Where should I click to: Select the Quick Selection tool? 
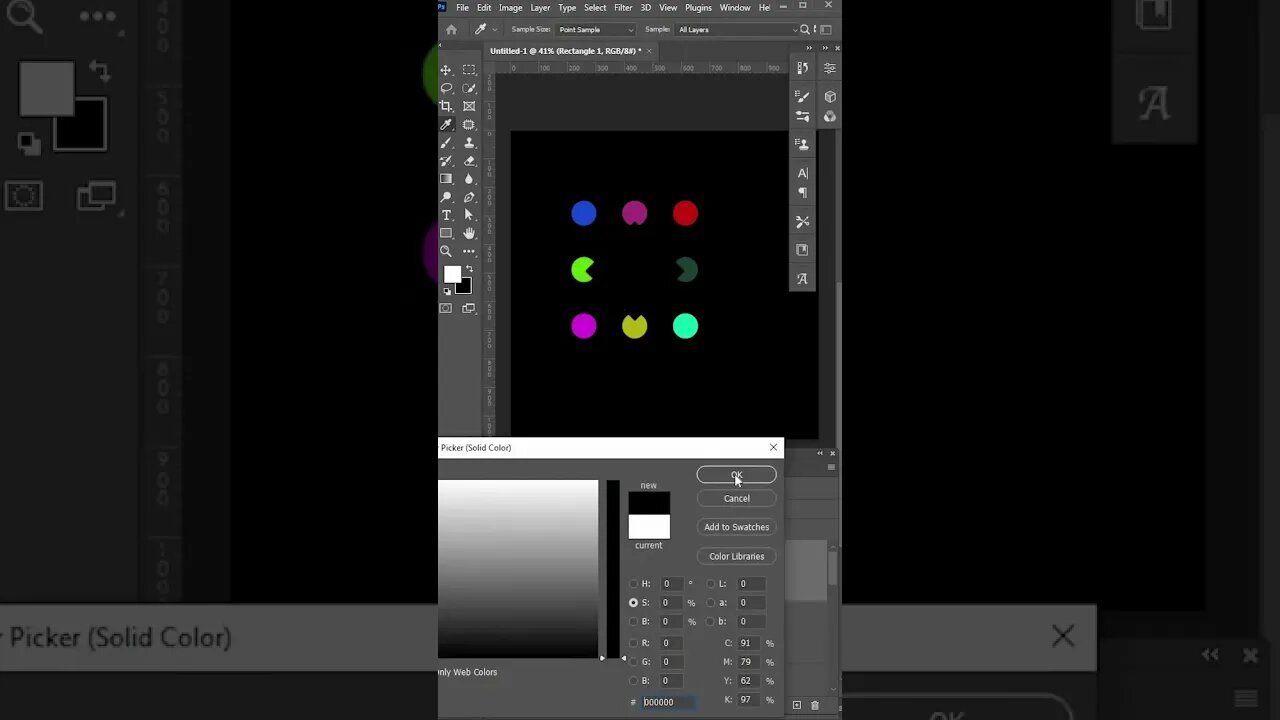click(x=469, y=88)
